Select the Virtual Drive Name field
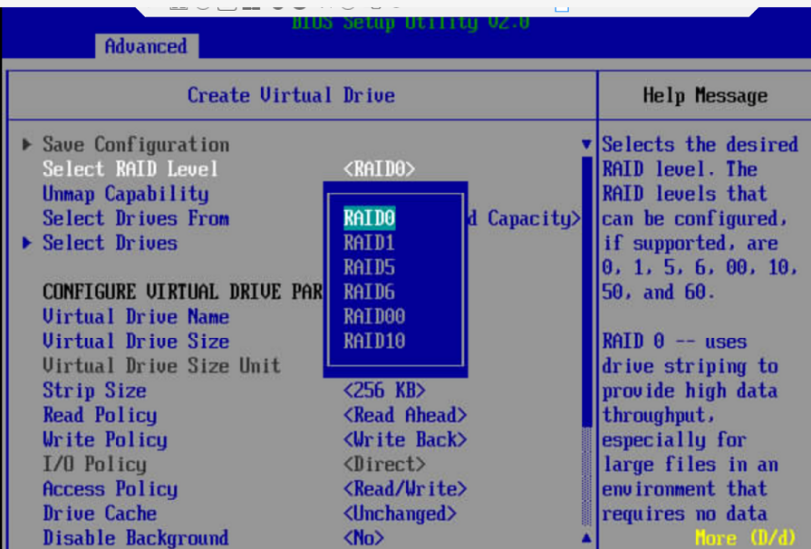This screenshot has height=549, width=811. [135, 317]
